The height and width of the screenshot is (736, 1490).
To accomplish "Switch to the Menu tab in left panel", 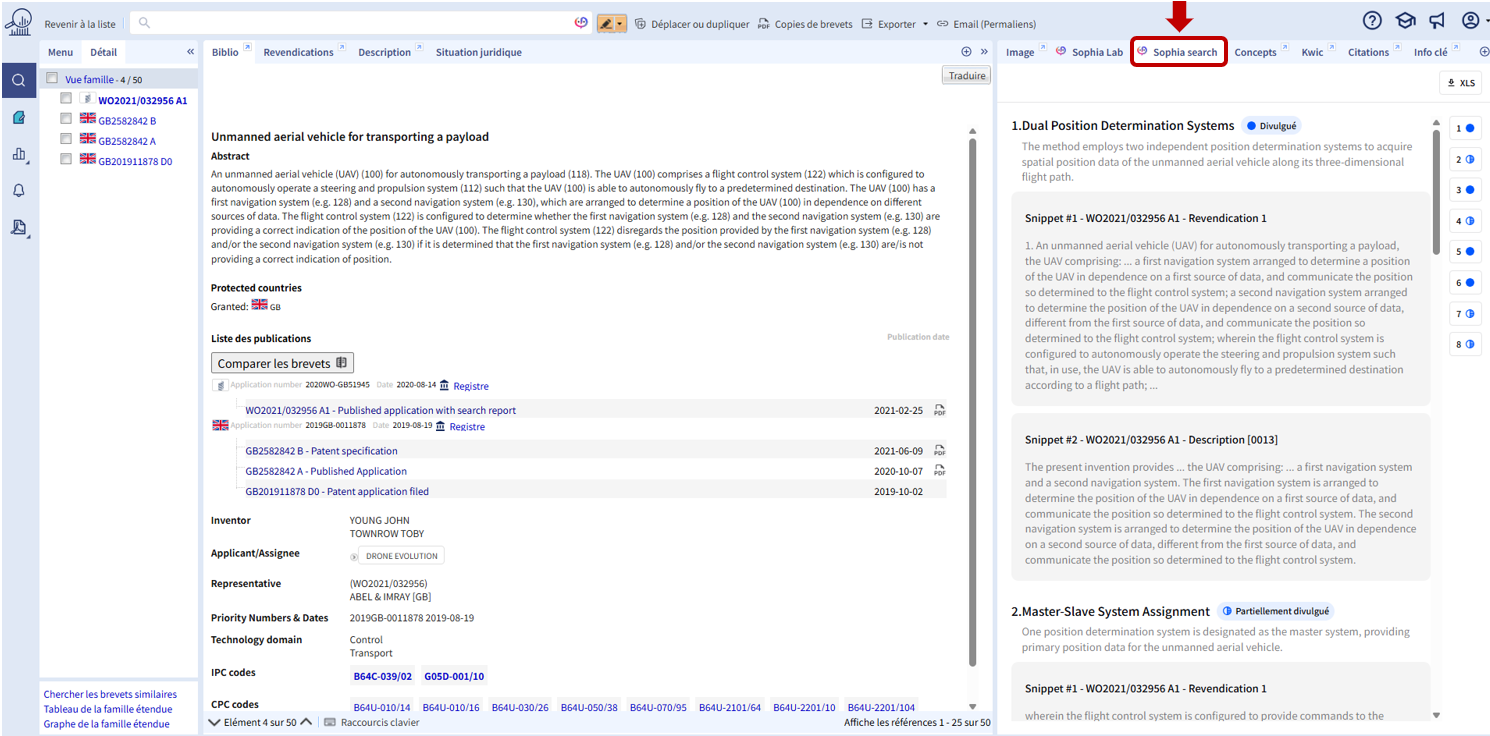I will click(60, 53).
